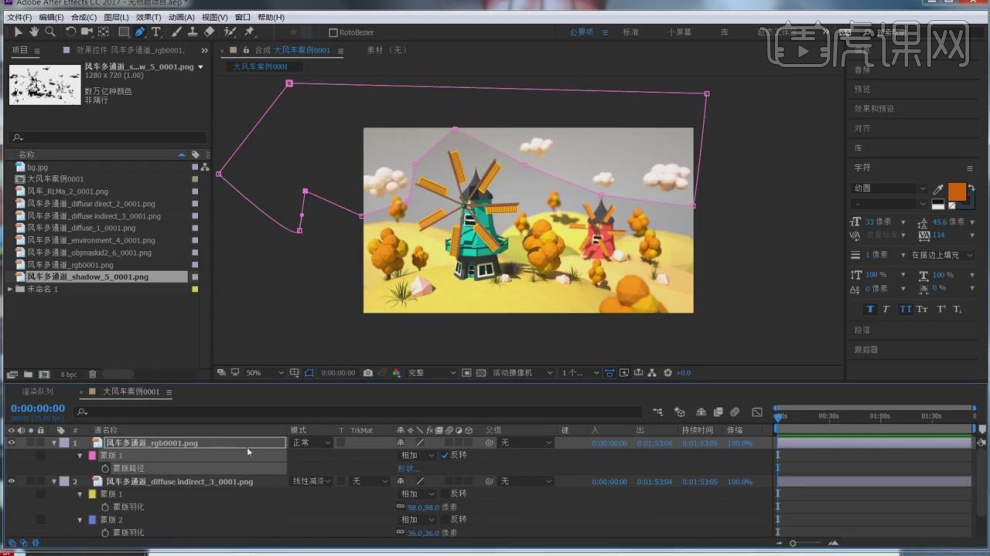Image resolution: width=990 pixels, height=556 pixels.
Task: Click the orange fill color swatch
Action: (x=957, y=191)
